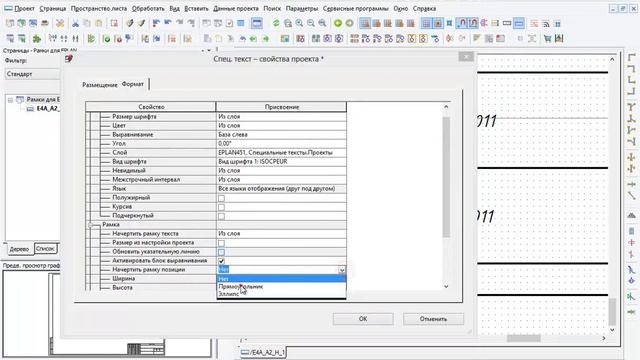Click the print icon in top toolbar

44,23
